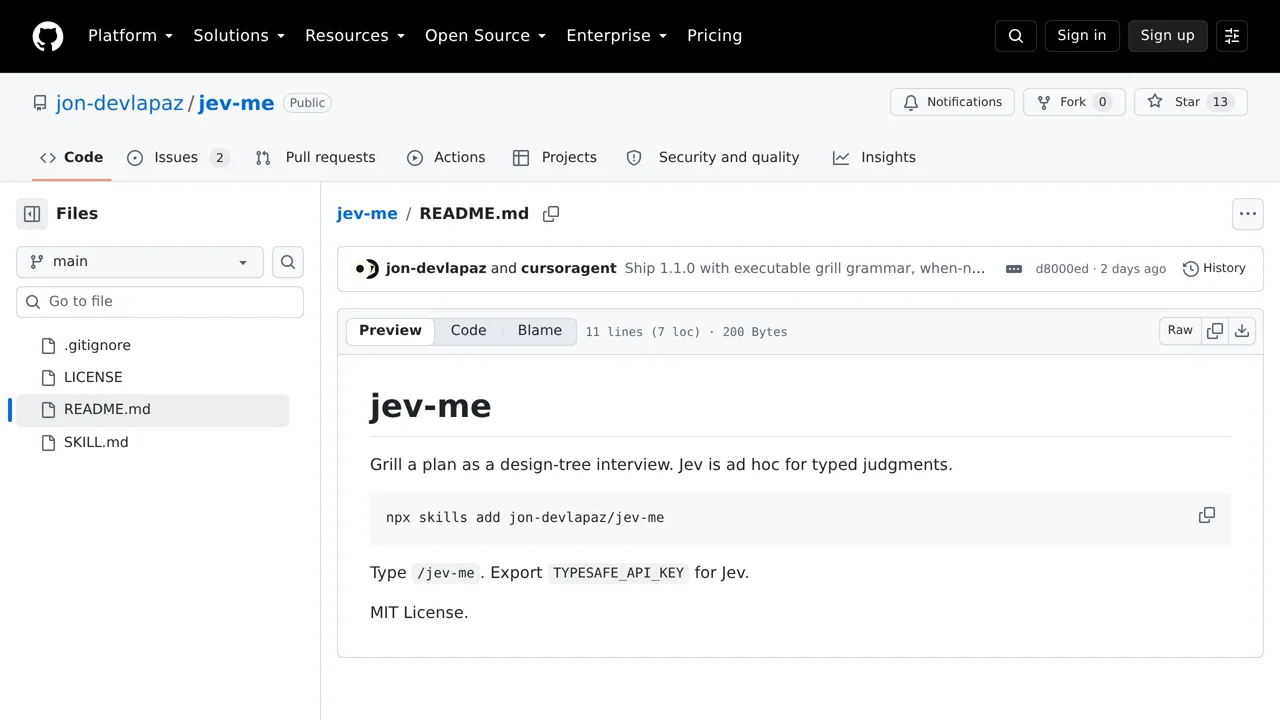
Task: Switch to the Code tab
Action: pos(71,158)
